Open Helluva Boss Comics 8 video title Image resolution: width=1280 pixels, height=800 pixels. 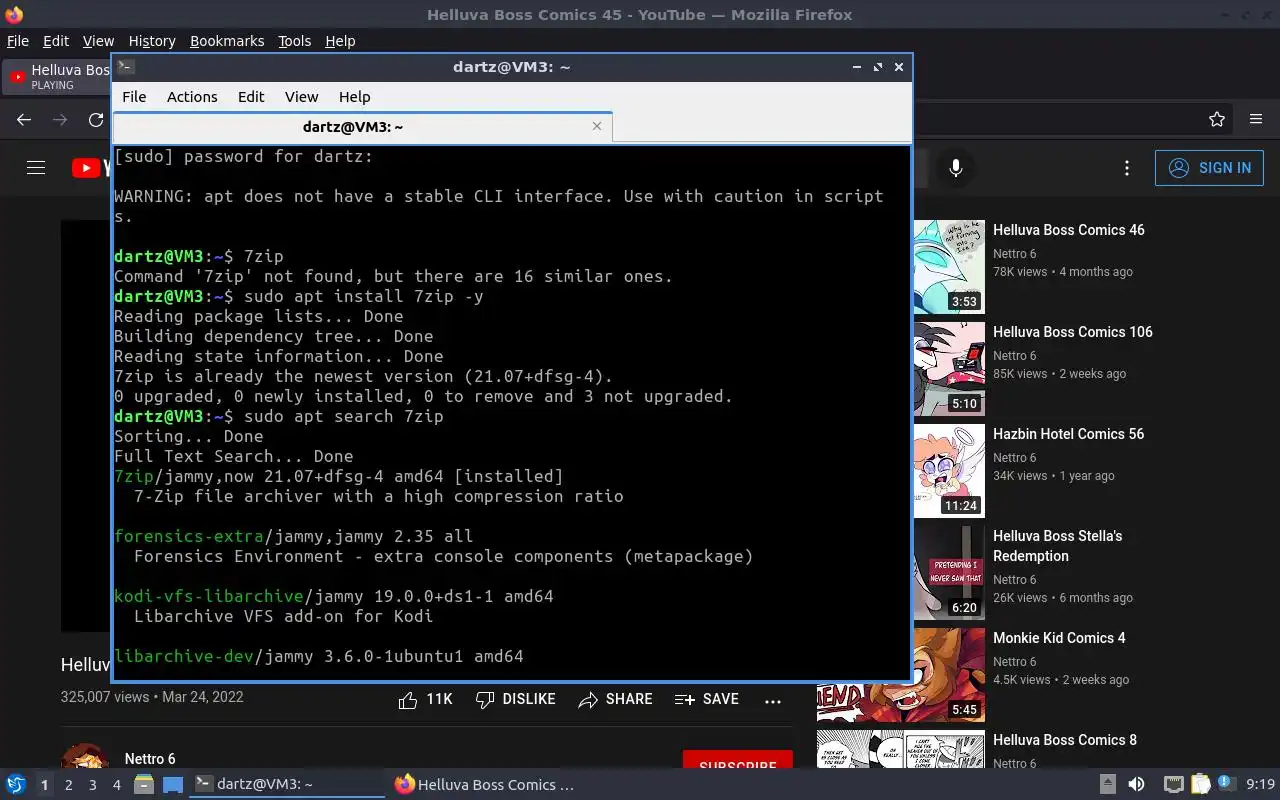pos(1065,740)
